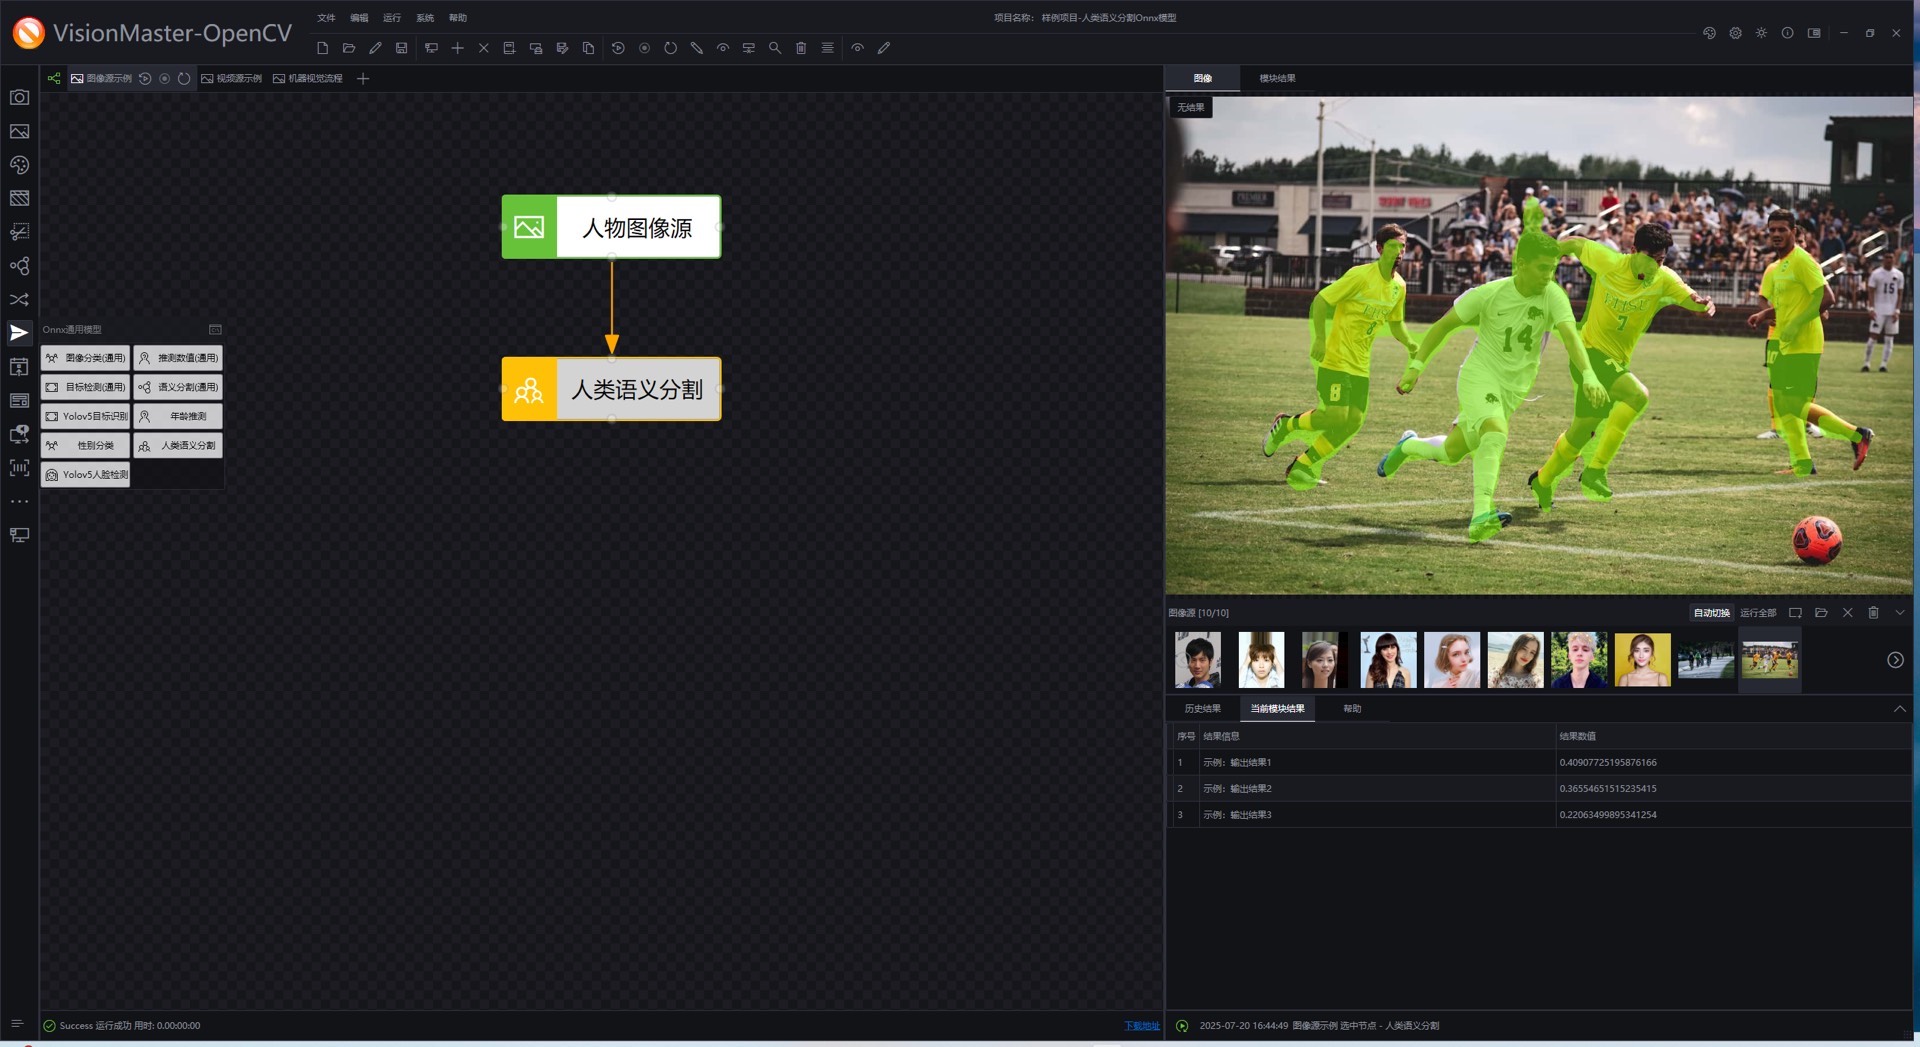Click the plus icon to add new flow tab

363,78
